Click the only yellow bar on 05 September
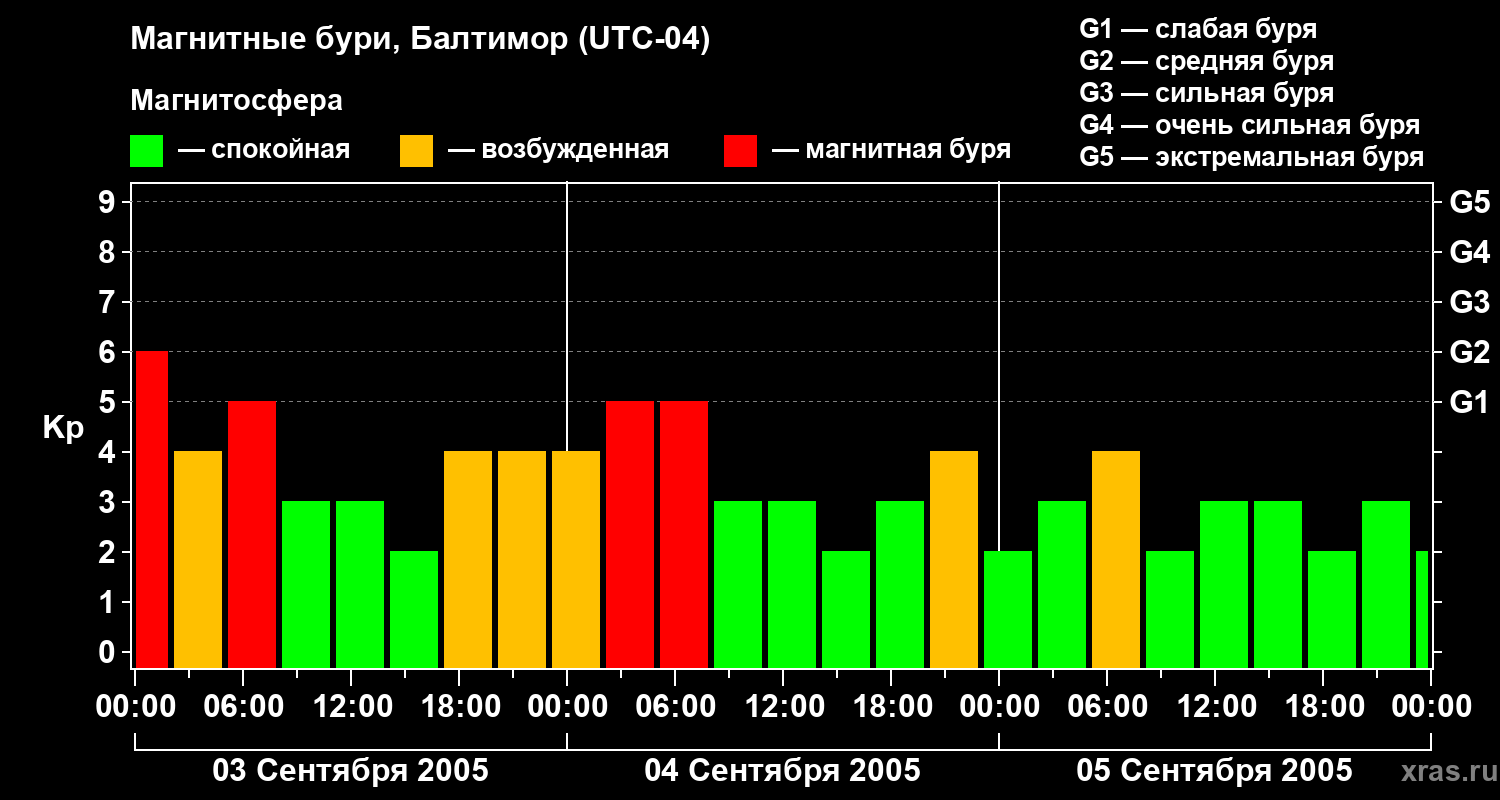This screenshot has height=800, width=1500. (x=1116, y=559)
